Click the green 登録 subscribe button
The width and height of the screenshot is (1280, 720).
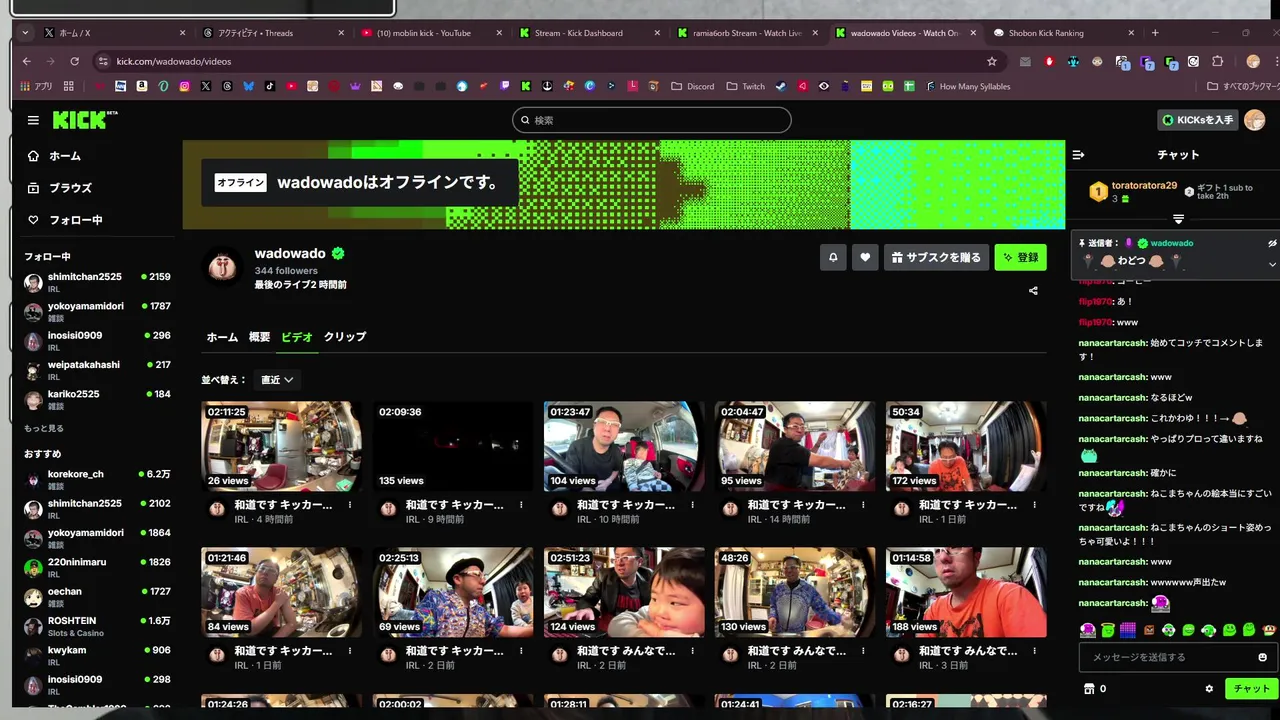pos(1020,257)
